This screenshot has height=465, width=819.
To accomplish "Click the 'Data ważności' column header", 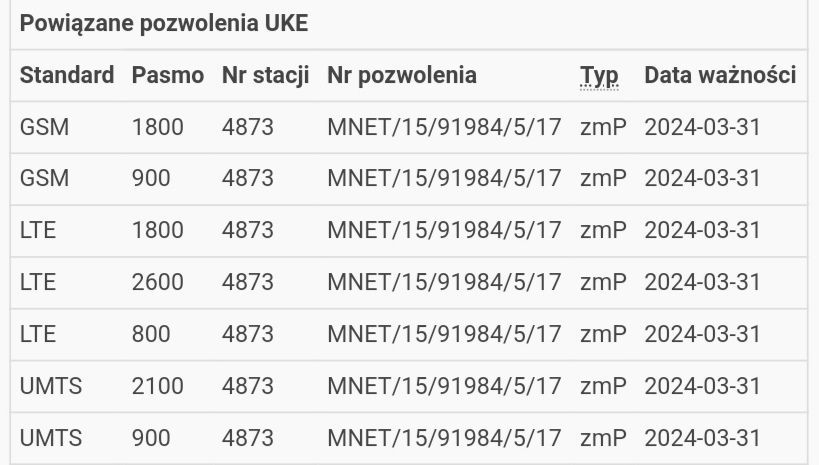I will pyautogui.click(x=720, y=75).
